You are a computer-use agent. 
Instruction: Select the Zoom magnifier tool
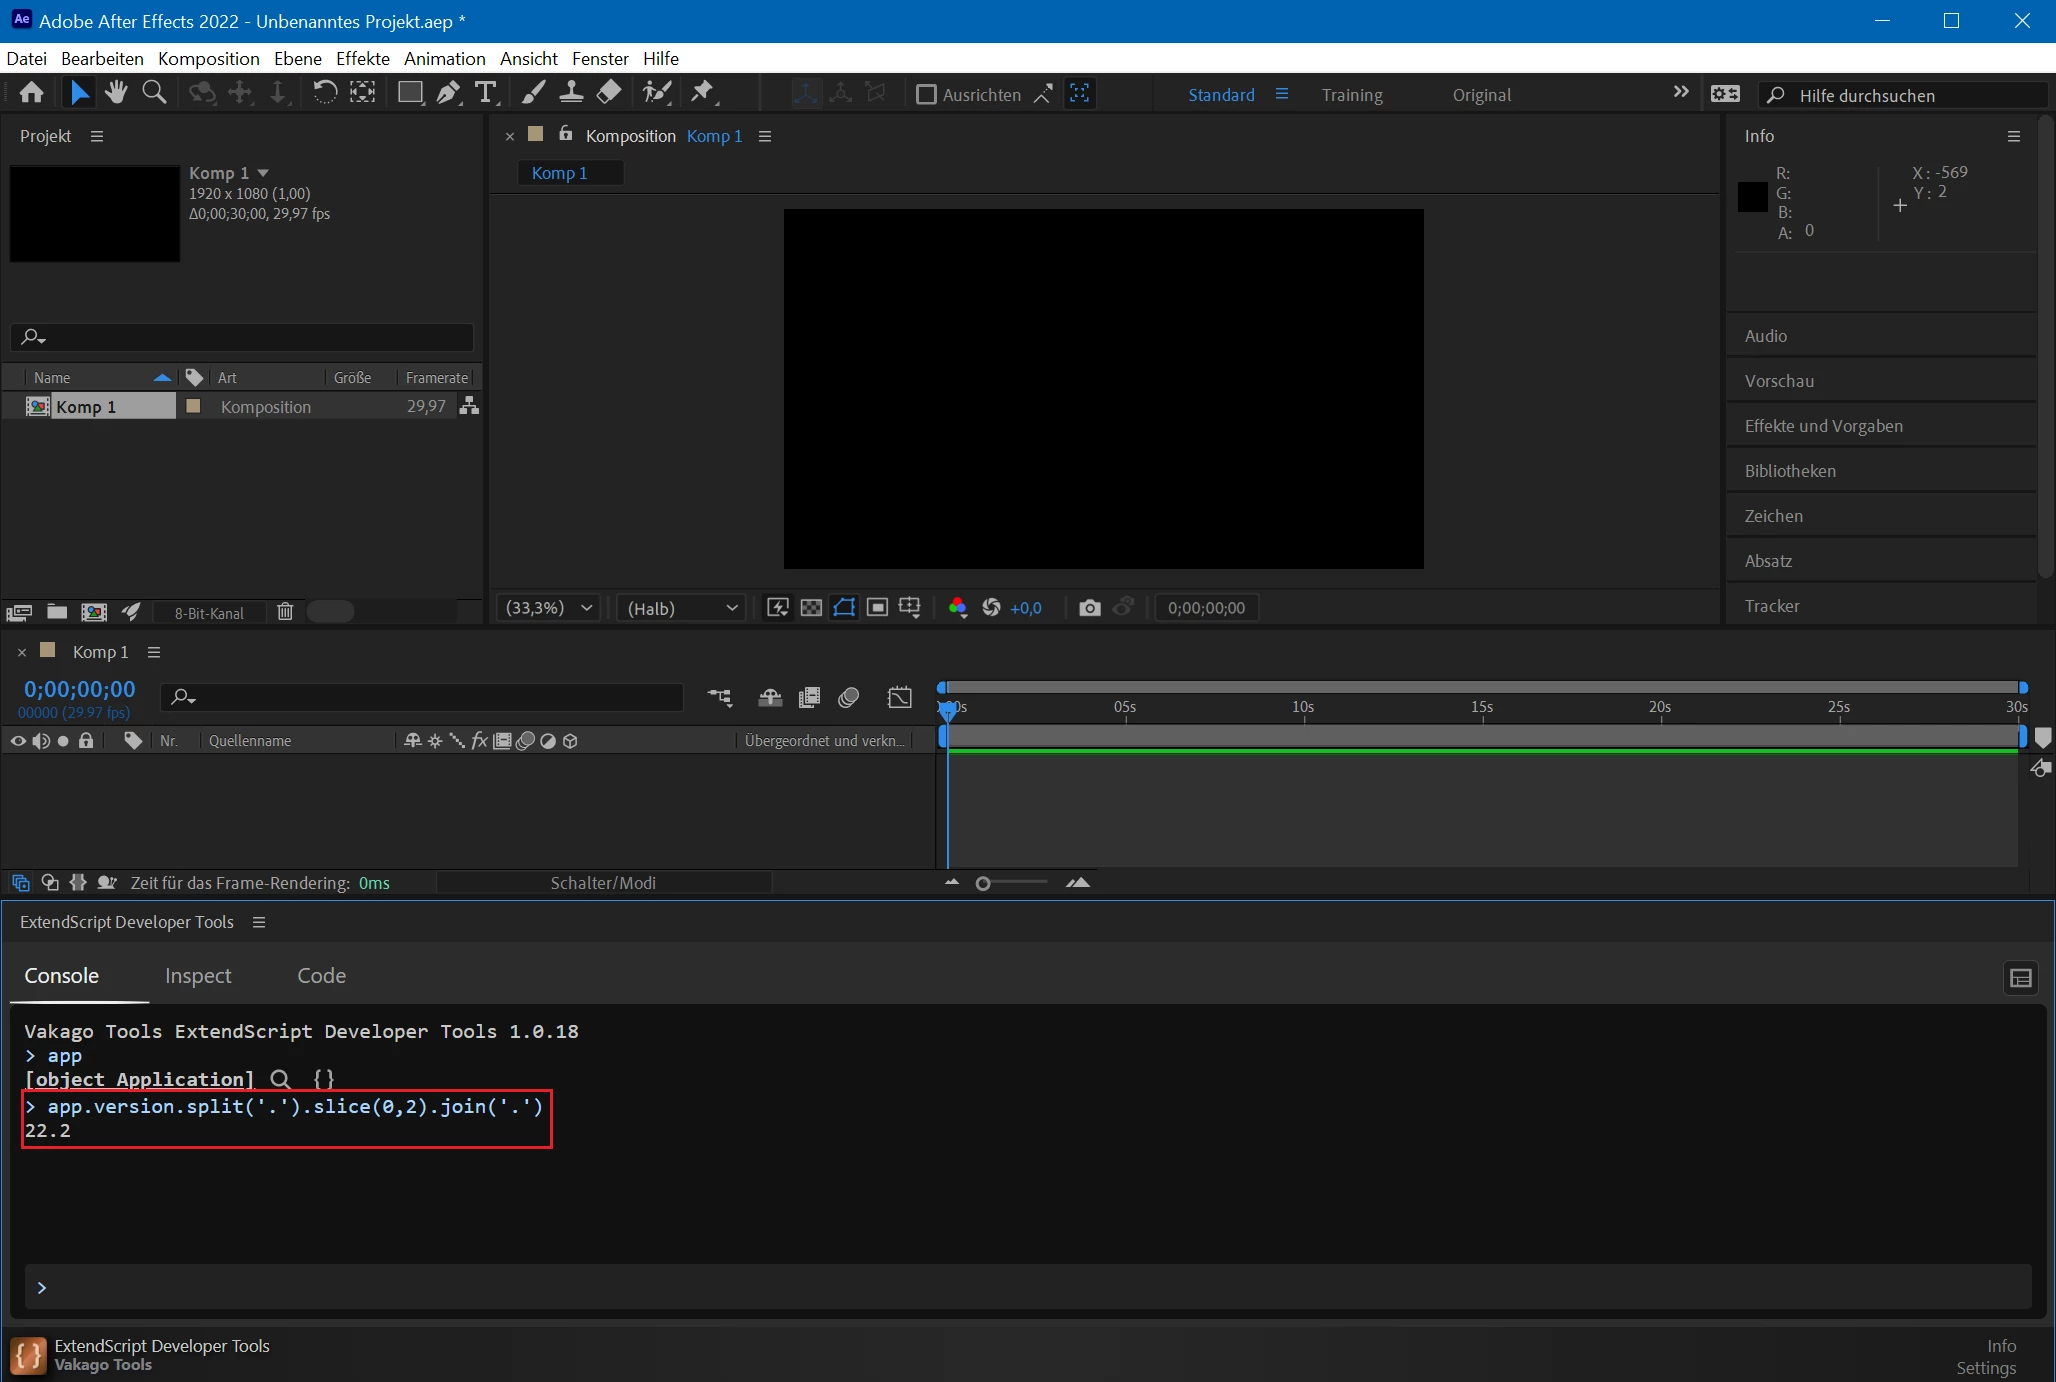click(x=154, y=93)
